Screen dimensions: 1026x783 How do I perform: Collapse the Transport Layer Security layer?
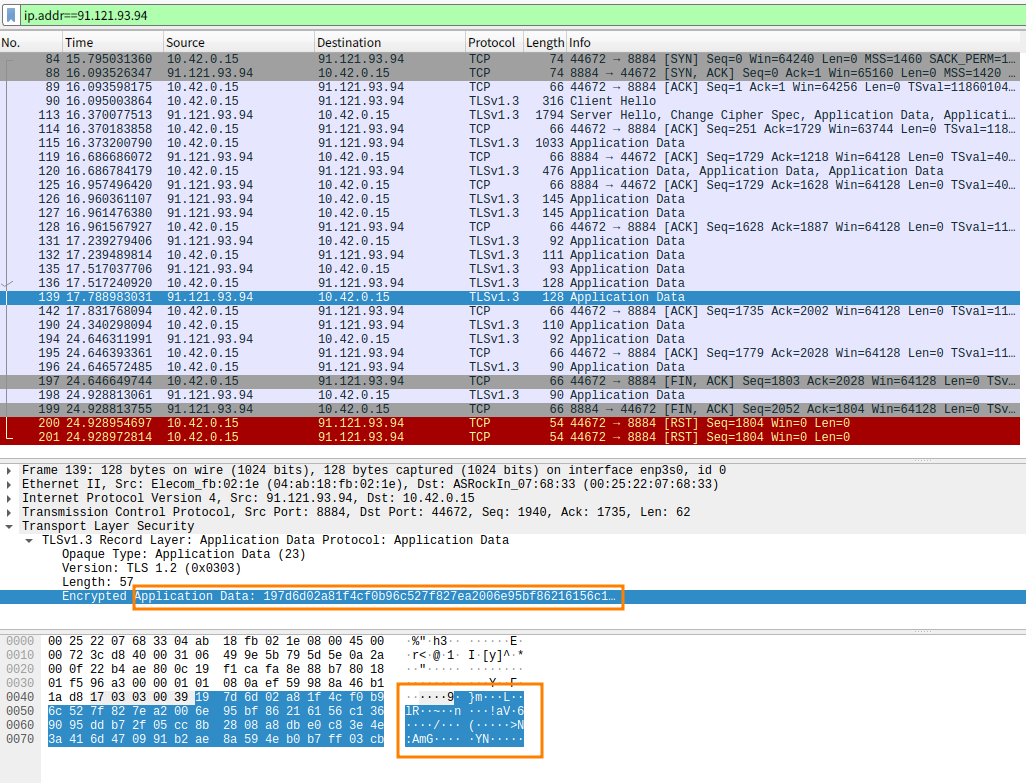pos(10,526)
